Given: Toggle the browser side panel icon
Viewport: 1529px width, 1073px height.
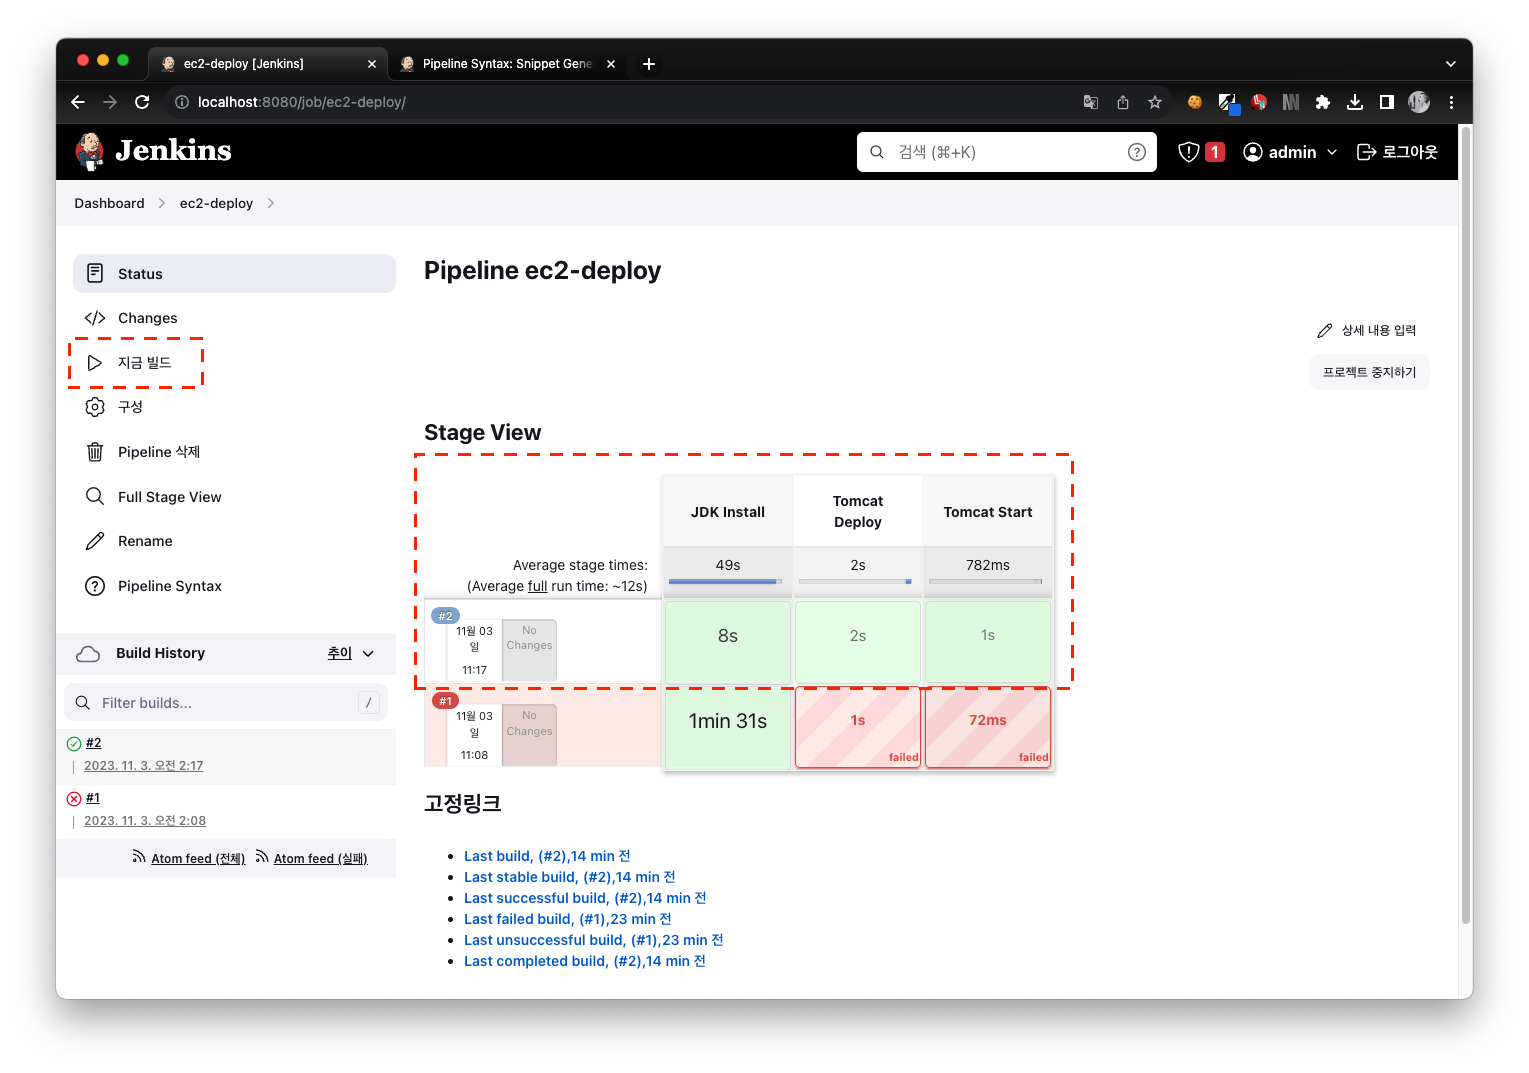Looking at the screenshot, I should (x=1387, y=102).
